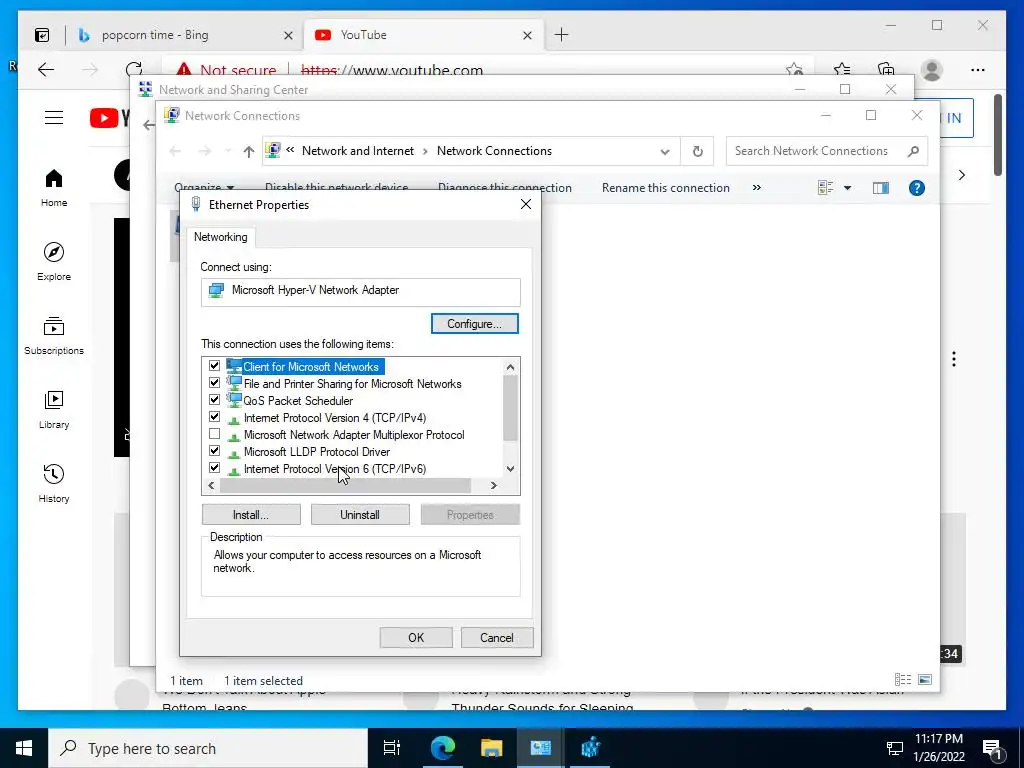Select Internet Protocol Version 6 (TCP/IPv6) item

click(x=334, y=469)
